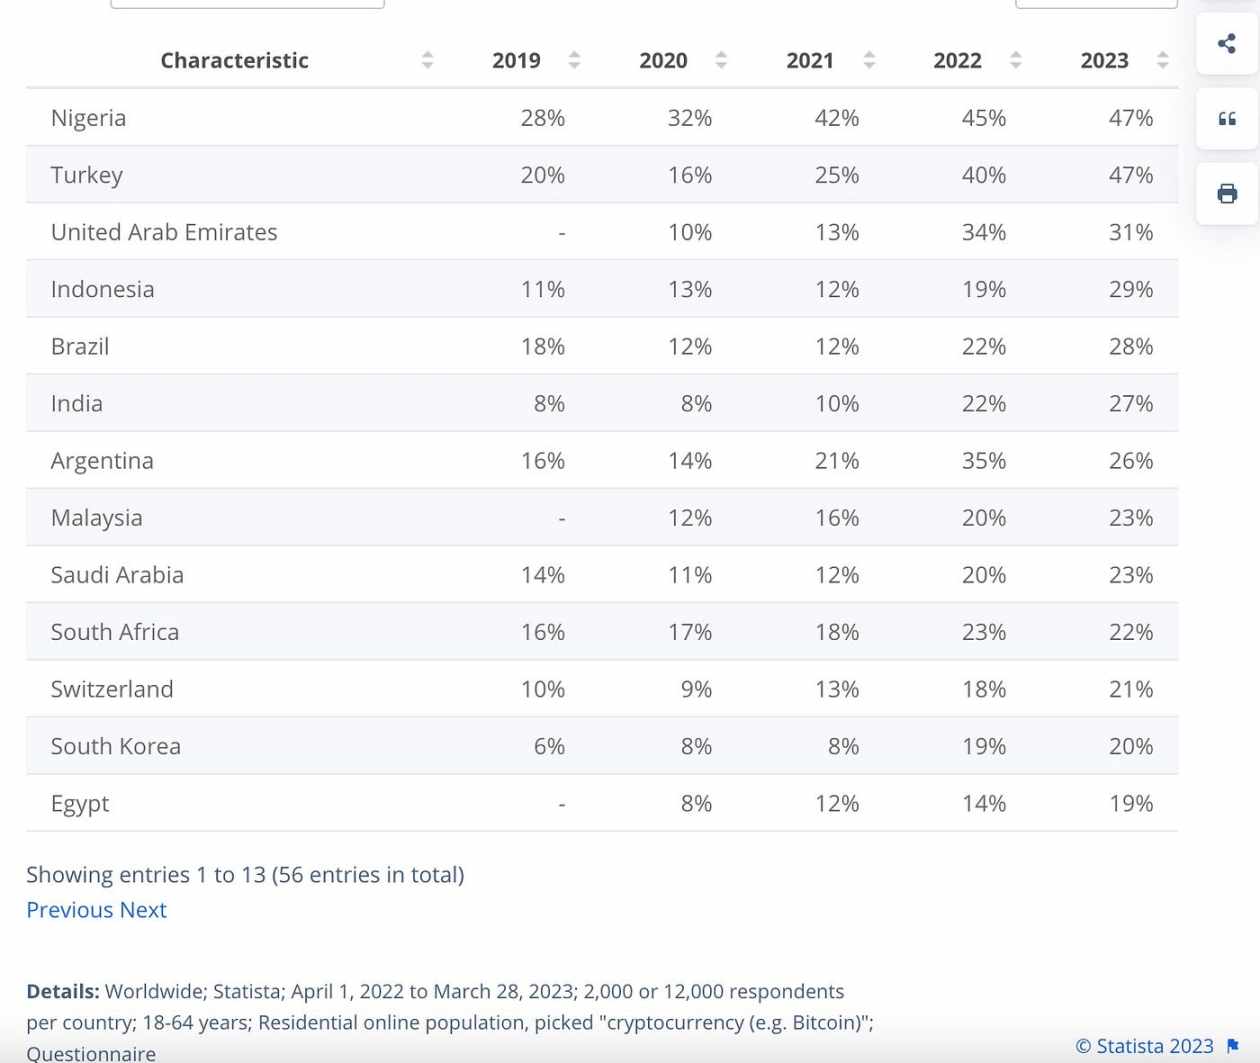1260x1063 pixels.
Task: Click the South Korea row label
Action: [x=116, y=747]
